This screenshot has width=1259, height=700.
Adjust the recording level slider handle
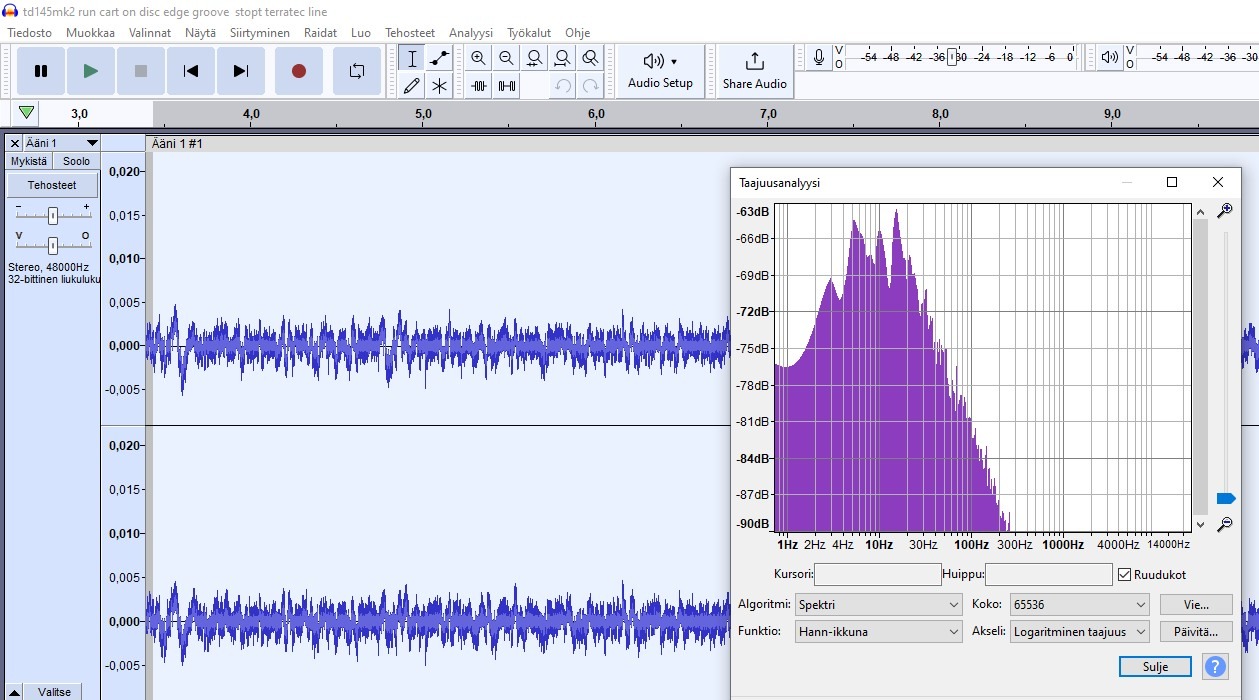[x=953, y=58]
